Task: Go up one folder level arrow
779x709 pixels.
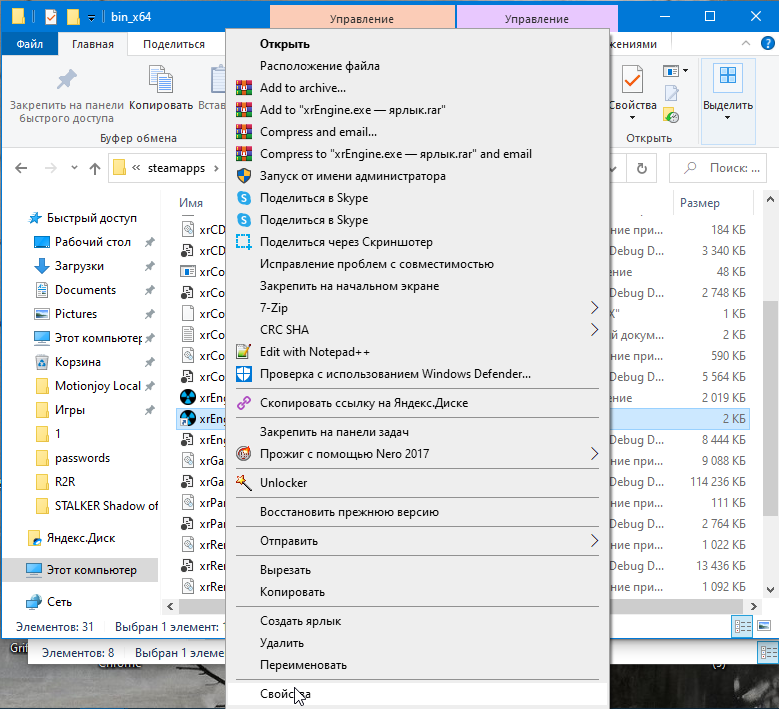Action: point(94,168)
